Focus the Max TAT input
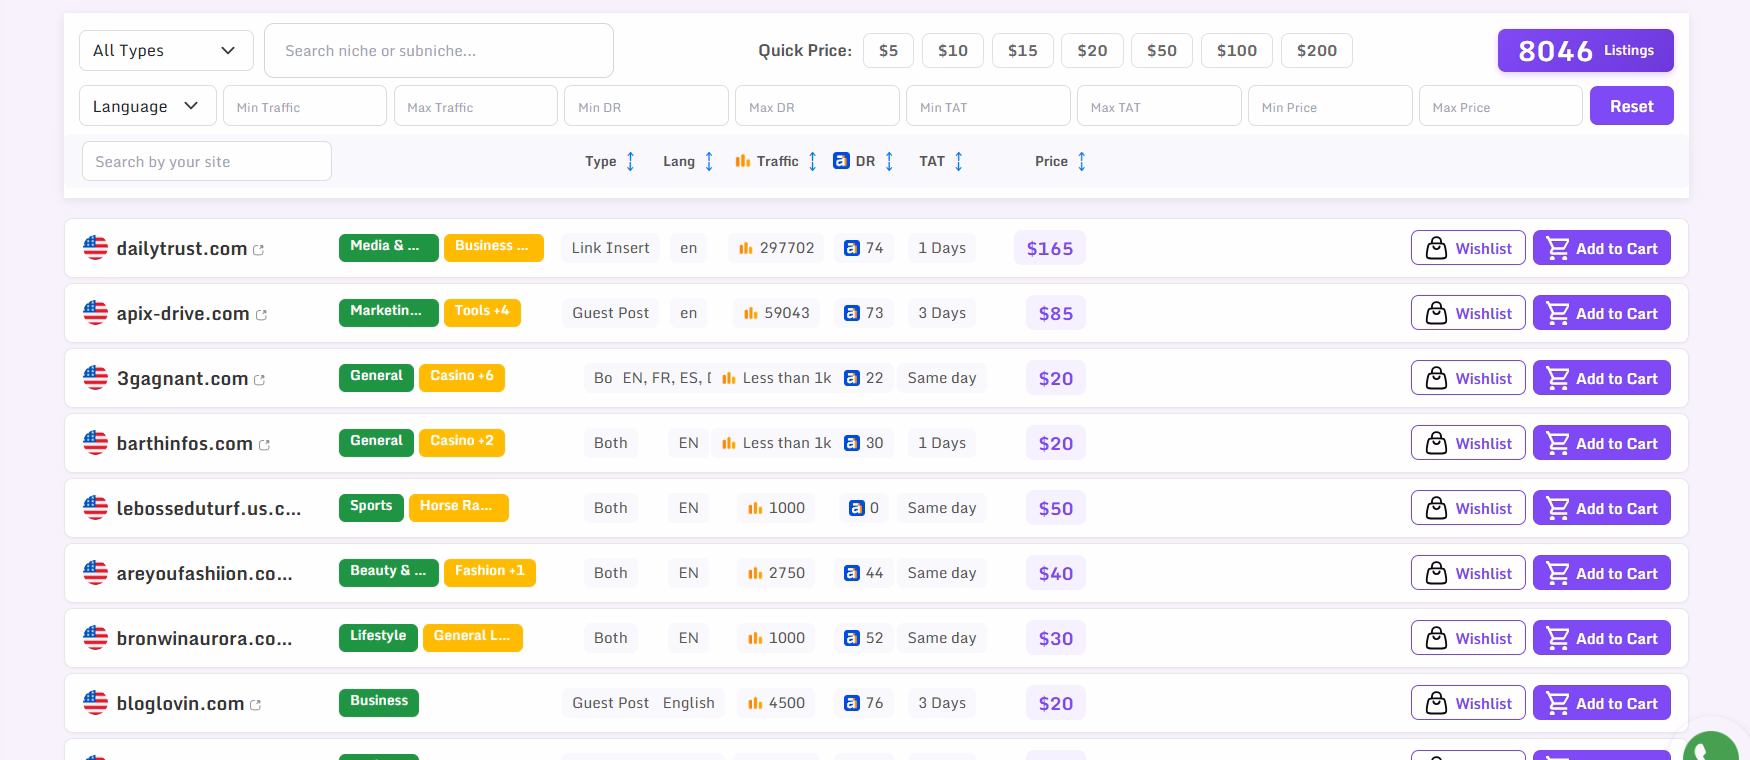The height and width of the screenshot is (760, 1750). 1160,106
